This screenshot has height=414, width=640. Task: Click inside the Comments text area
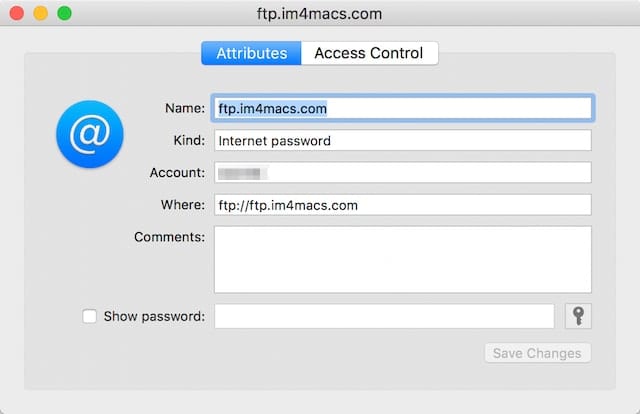click(x=403, y=259)
